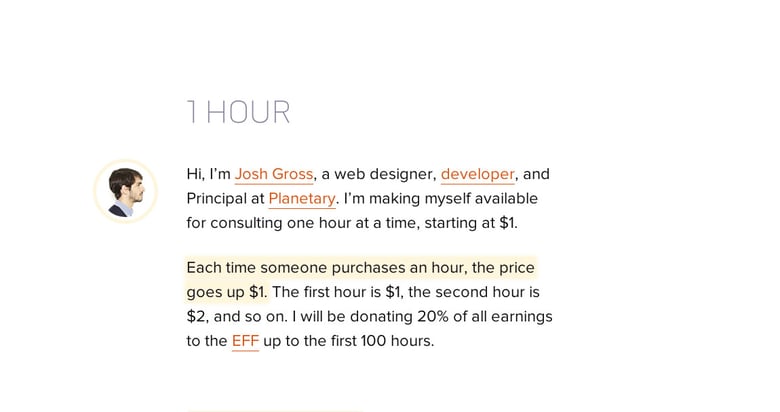Visit the Planetary link
Screen dimensions: 780x412
click(302, 198)
